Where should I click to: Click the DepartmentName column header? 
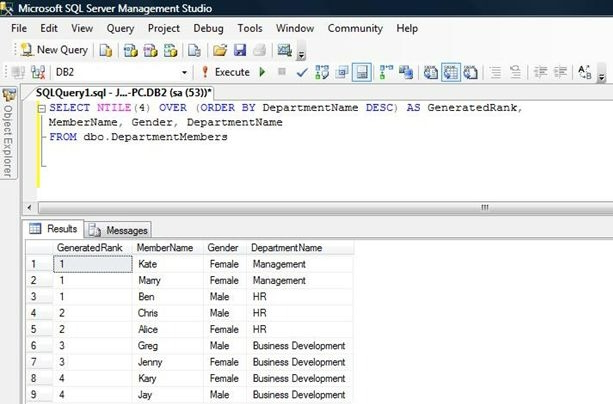click(300, 248)
